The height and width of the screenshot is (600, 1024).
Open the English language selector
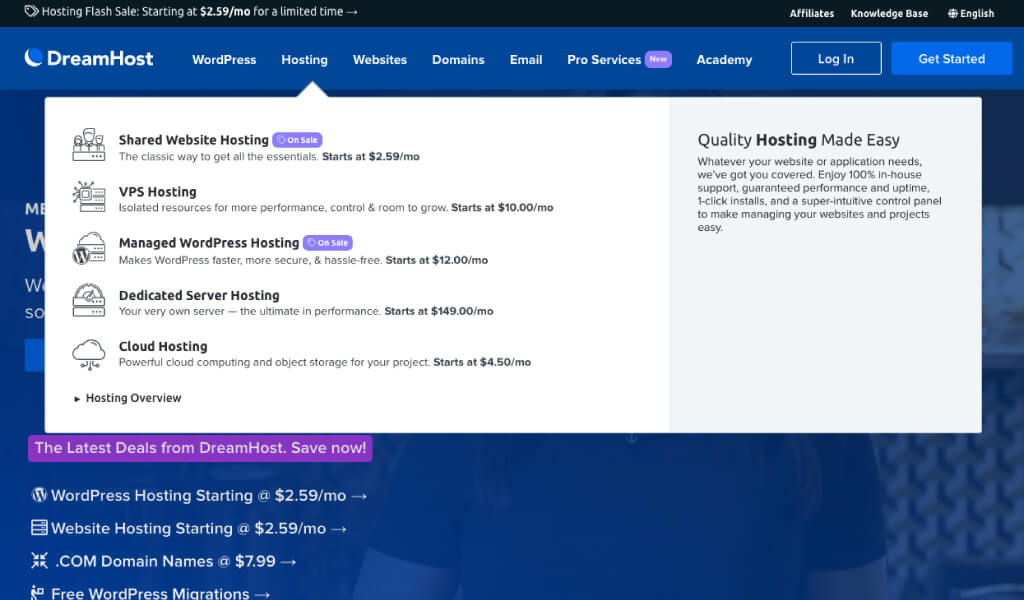(x=971, y=13)
